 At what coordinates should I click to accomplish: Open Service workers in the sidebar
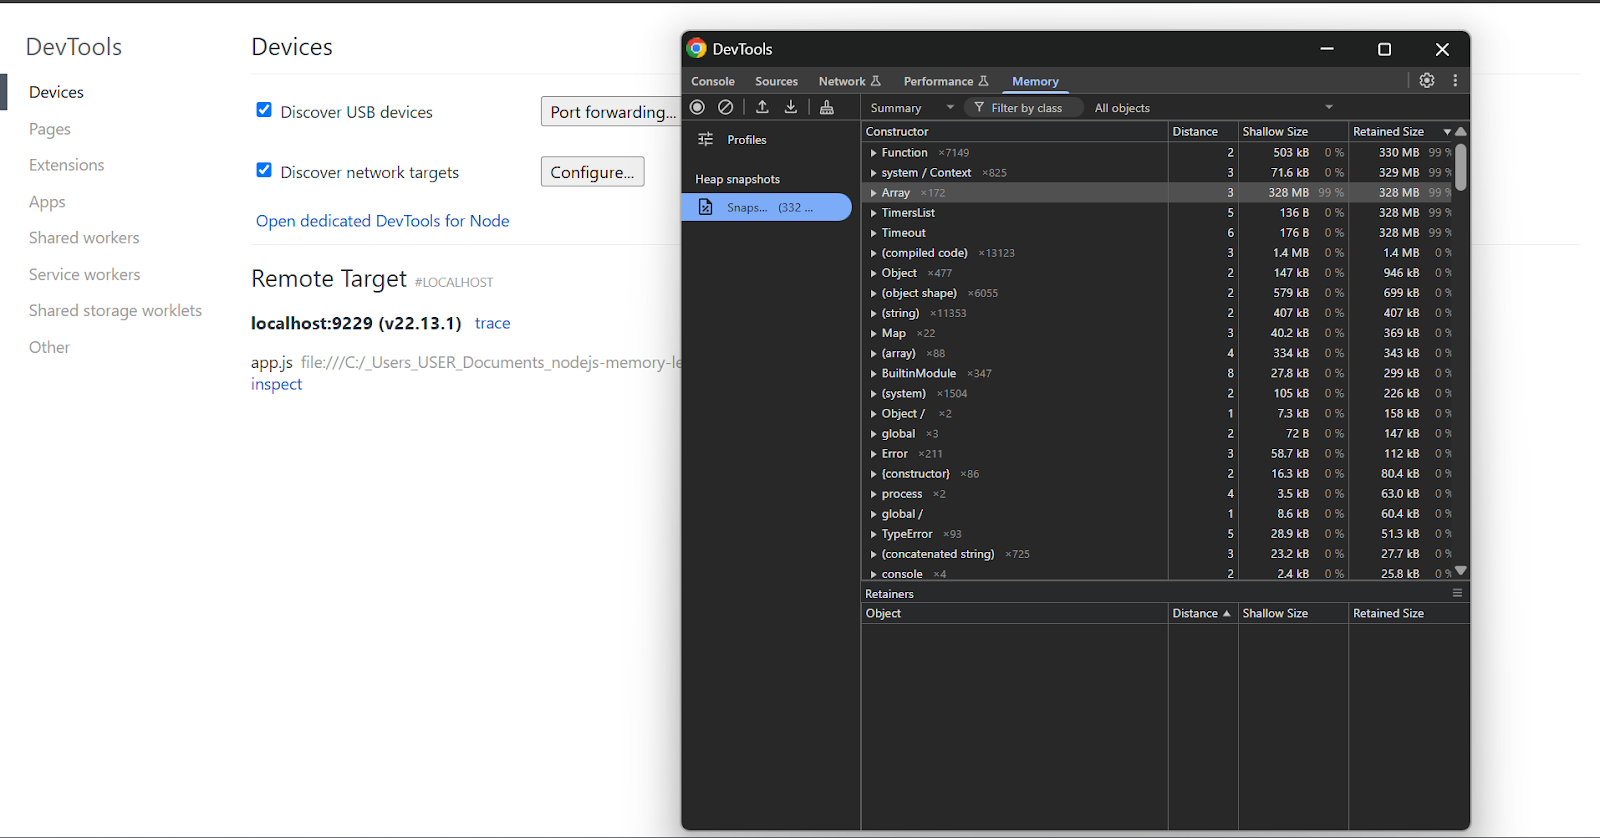pos(85,274)
